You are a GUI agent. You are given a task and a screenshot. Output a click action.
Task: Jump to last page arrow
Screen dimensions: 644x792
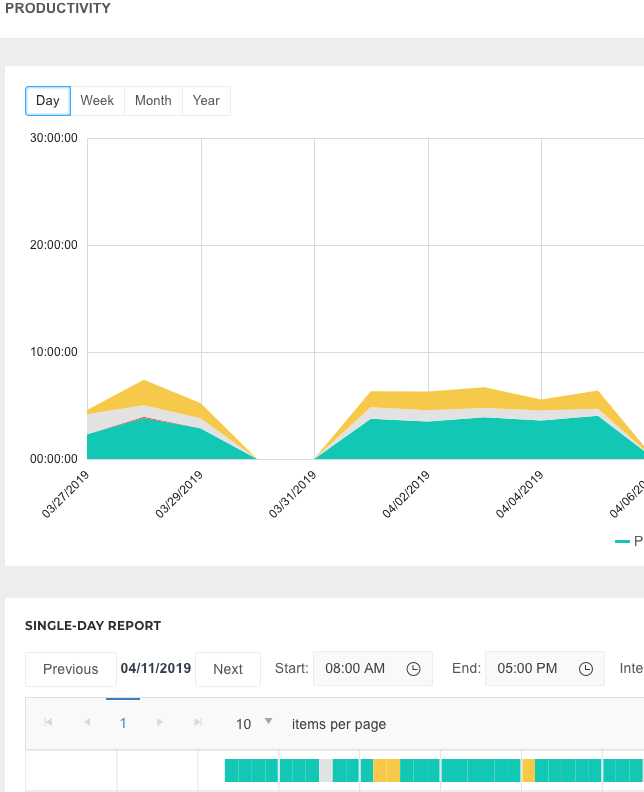[x=198, y=722]
